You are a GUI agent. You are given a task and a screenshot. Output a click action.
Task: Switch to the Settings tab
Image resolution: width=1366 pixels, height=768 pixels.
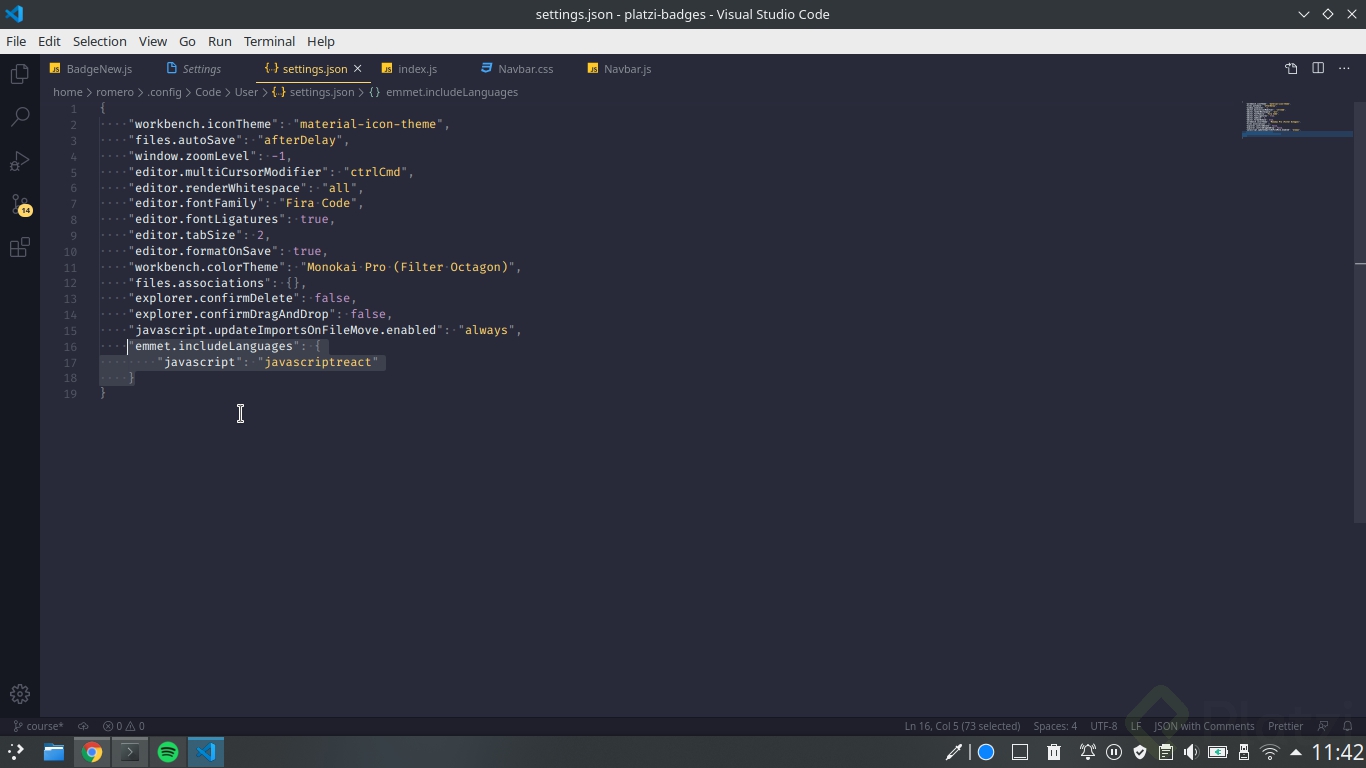pos(201,69)
